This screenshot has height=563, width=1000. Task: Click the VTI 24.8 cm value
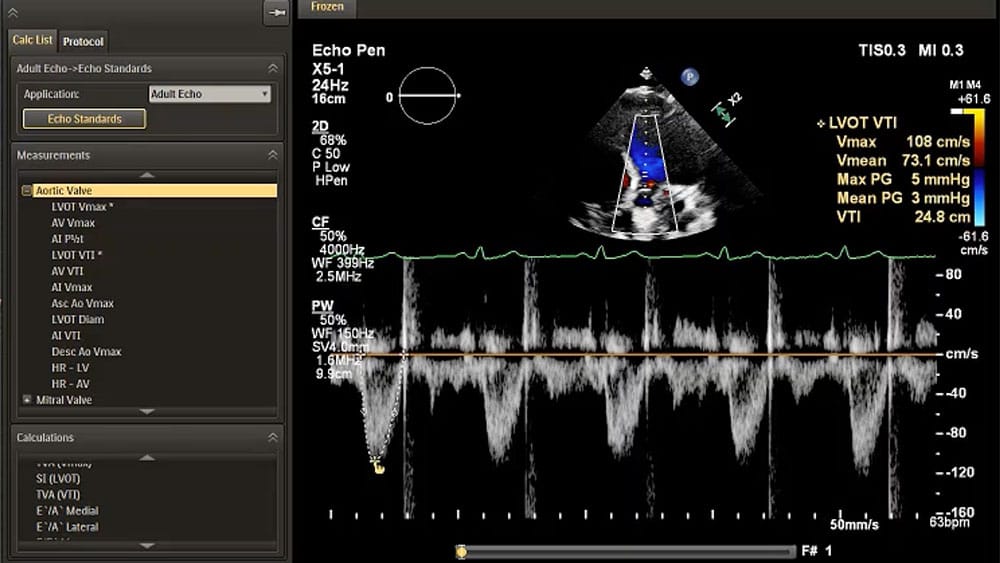tap(942, 217)
